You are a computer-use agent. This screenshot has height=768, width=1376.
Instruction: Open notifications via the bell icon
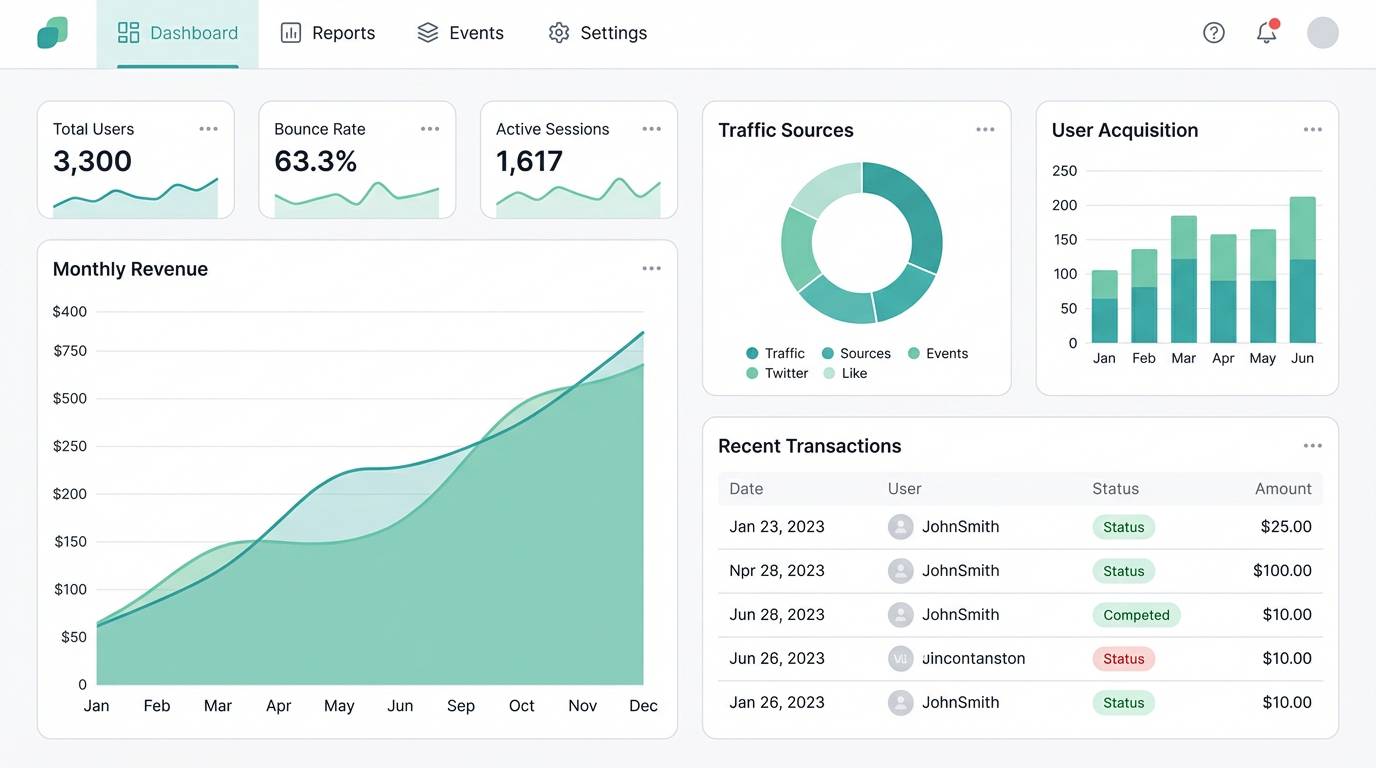[x=1265, y=33]
